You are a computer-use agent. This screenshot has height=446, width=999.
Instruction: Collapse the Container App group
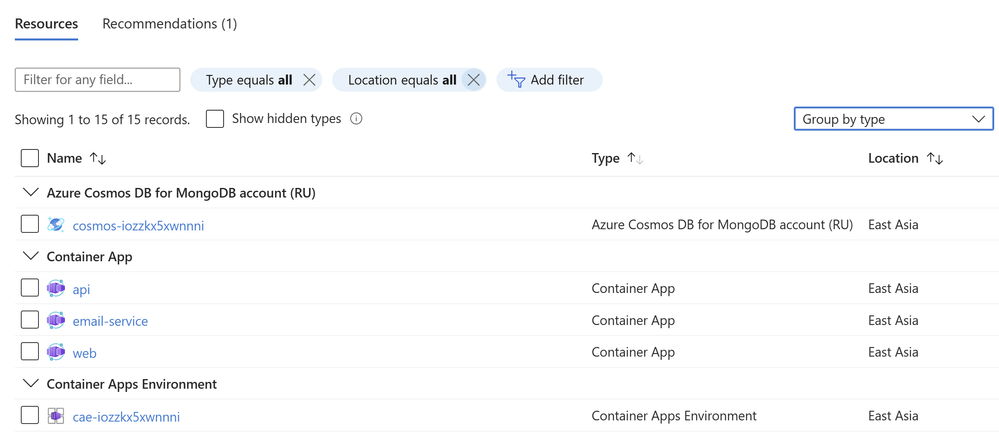pos(30,257)
